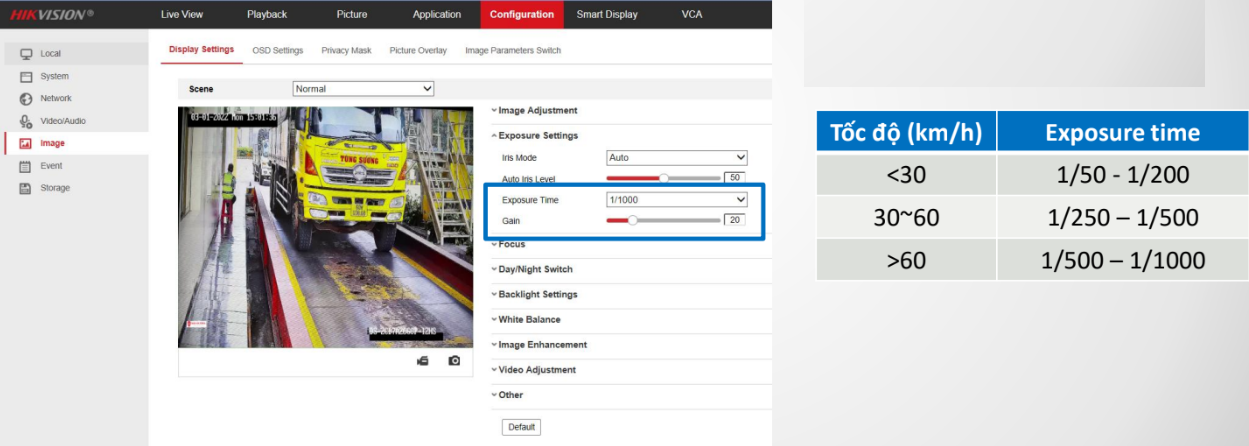This screenshot has width=1249, height=446.
Task: Open the Iris Mode dropdown
Action: (677, 158)
